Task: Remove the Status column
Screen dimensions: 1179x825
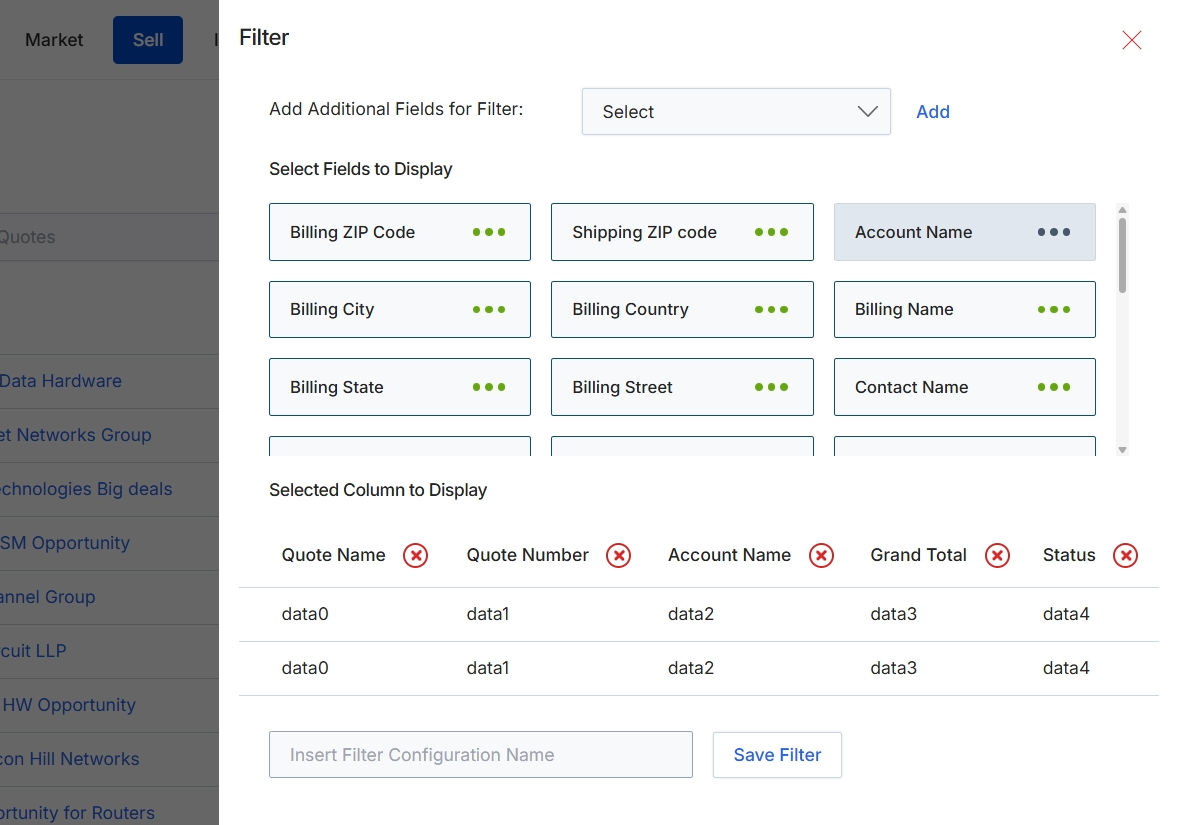Action: pos(1126,556)
